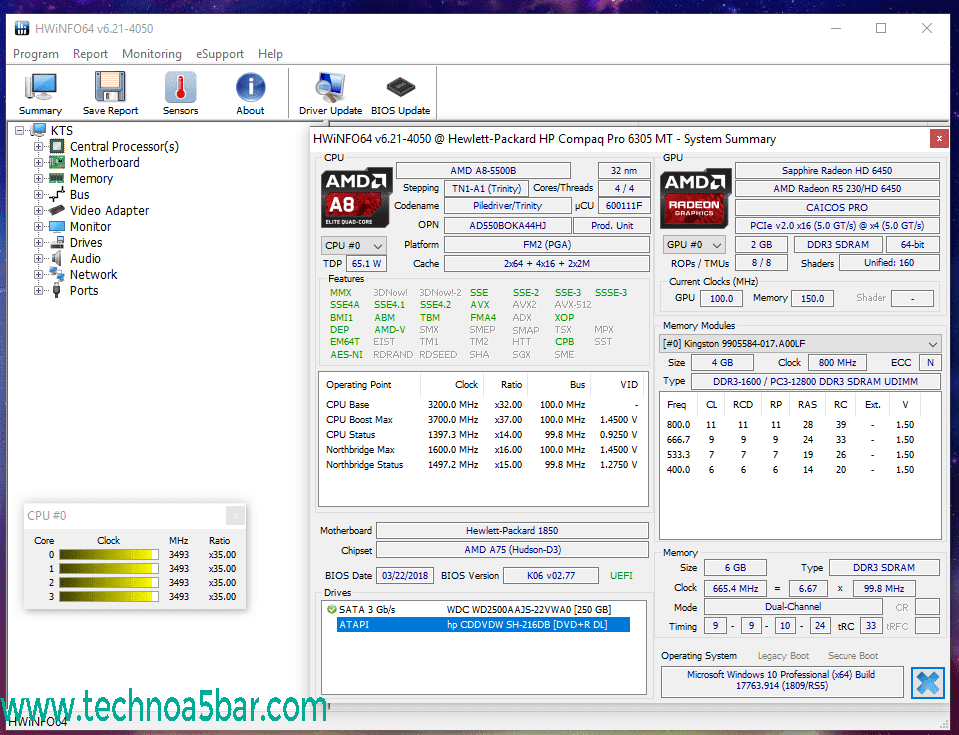959x735 pixels.
Task: Select the ATAPI hp CDDVDW drive row
Action: point(483,624)
